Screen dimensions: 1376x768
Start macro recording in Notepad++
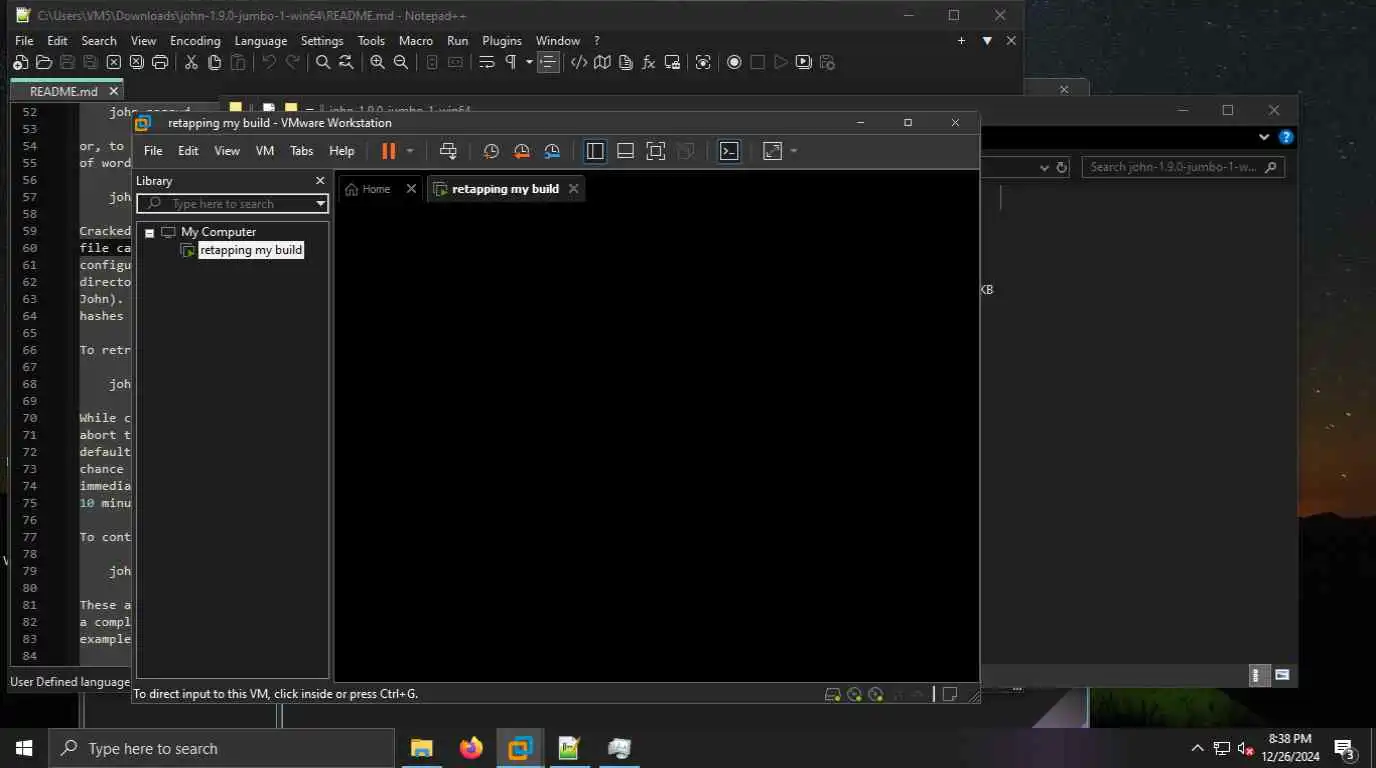click(x=734, y=62)
